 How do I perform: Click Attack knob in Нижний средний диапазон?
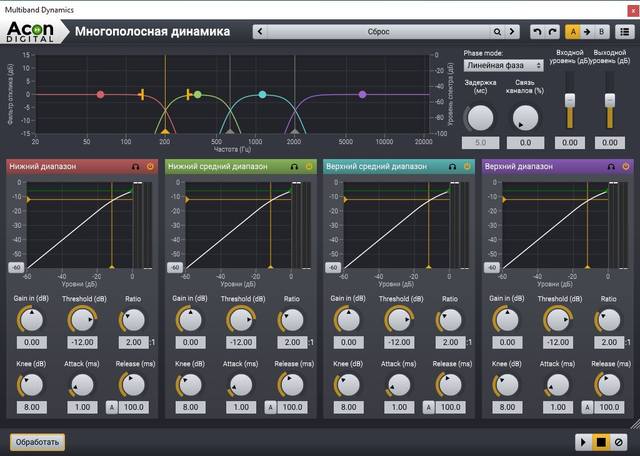point(240,385)
